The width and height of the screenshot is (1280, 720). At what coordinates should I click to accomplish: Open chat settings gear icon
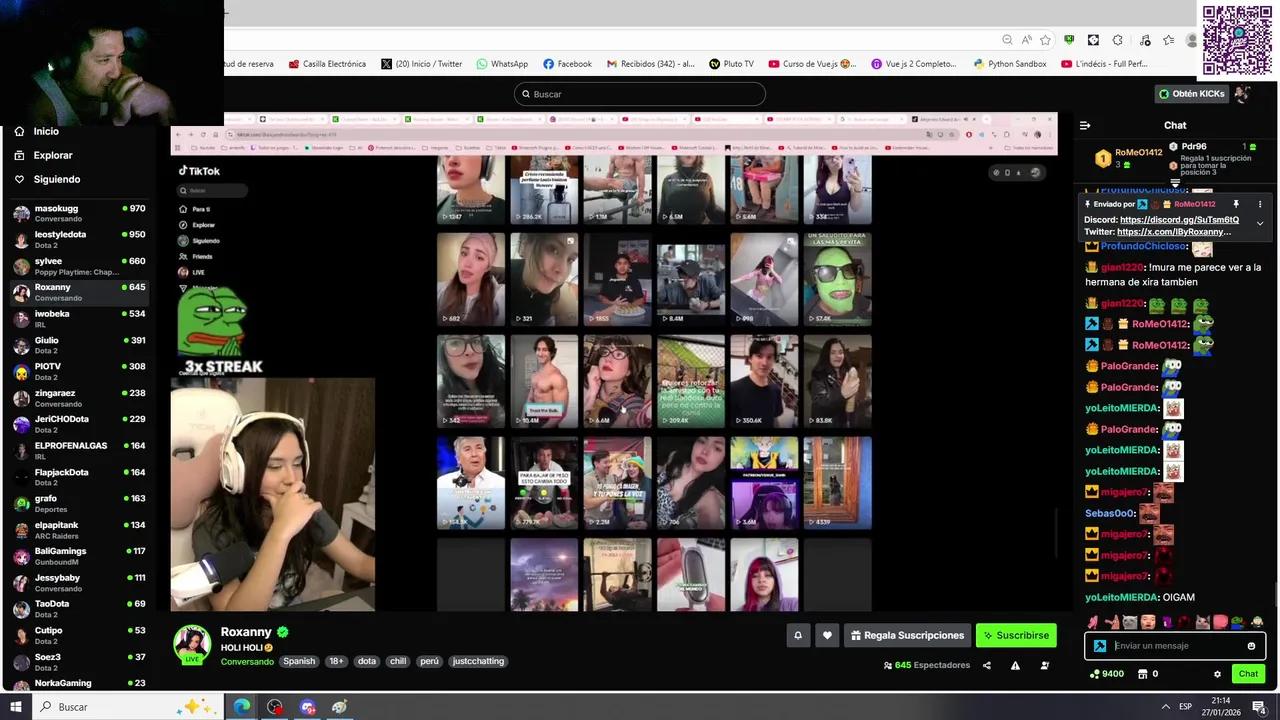(1217, 674)
